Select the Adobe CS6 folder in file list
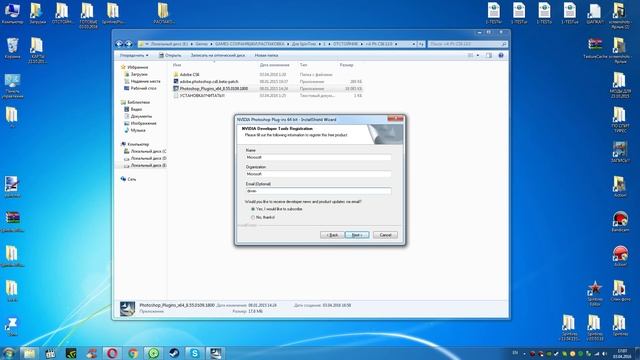The image size is (640, 360). click(268, 75)
